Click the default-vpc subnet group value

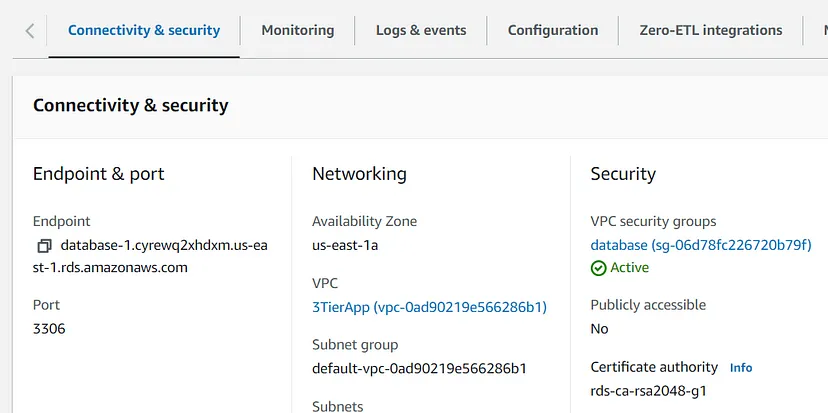click(419, 368)
